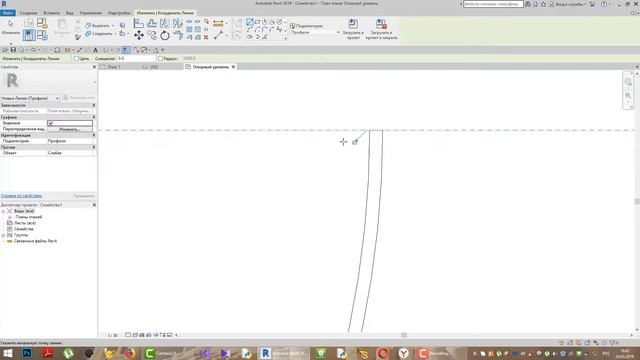Open Photoshop from the taskbar

coord(27,353)
